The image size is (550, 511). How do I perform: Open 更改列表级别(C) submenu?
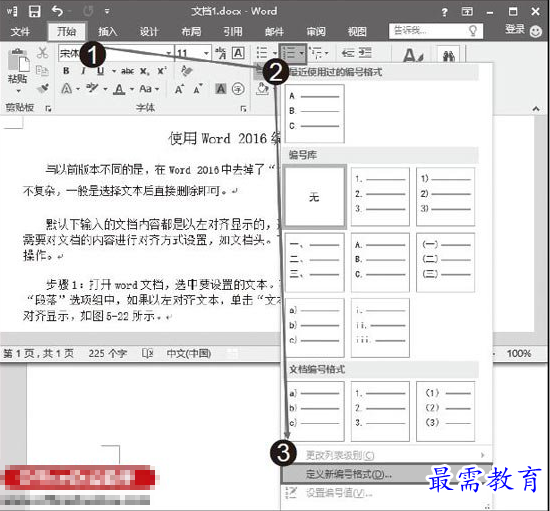point(387,455)
